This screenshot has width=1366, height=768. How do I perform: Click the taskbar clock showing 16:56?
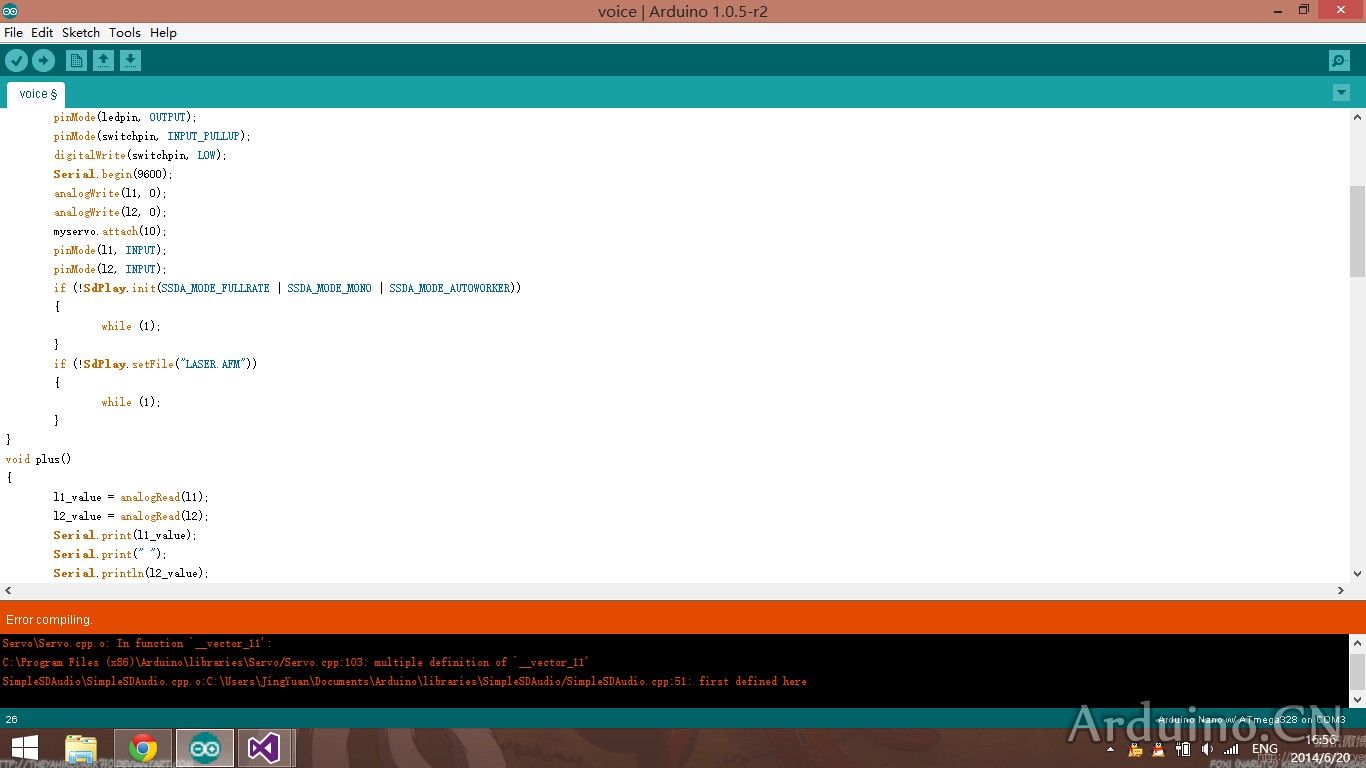(x=1322, y=740)
